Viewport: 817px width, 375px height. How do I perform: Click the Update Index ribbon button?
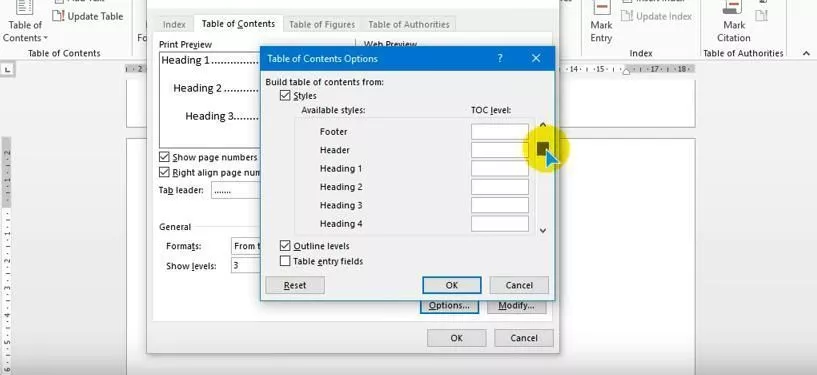(658, 16)
